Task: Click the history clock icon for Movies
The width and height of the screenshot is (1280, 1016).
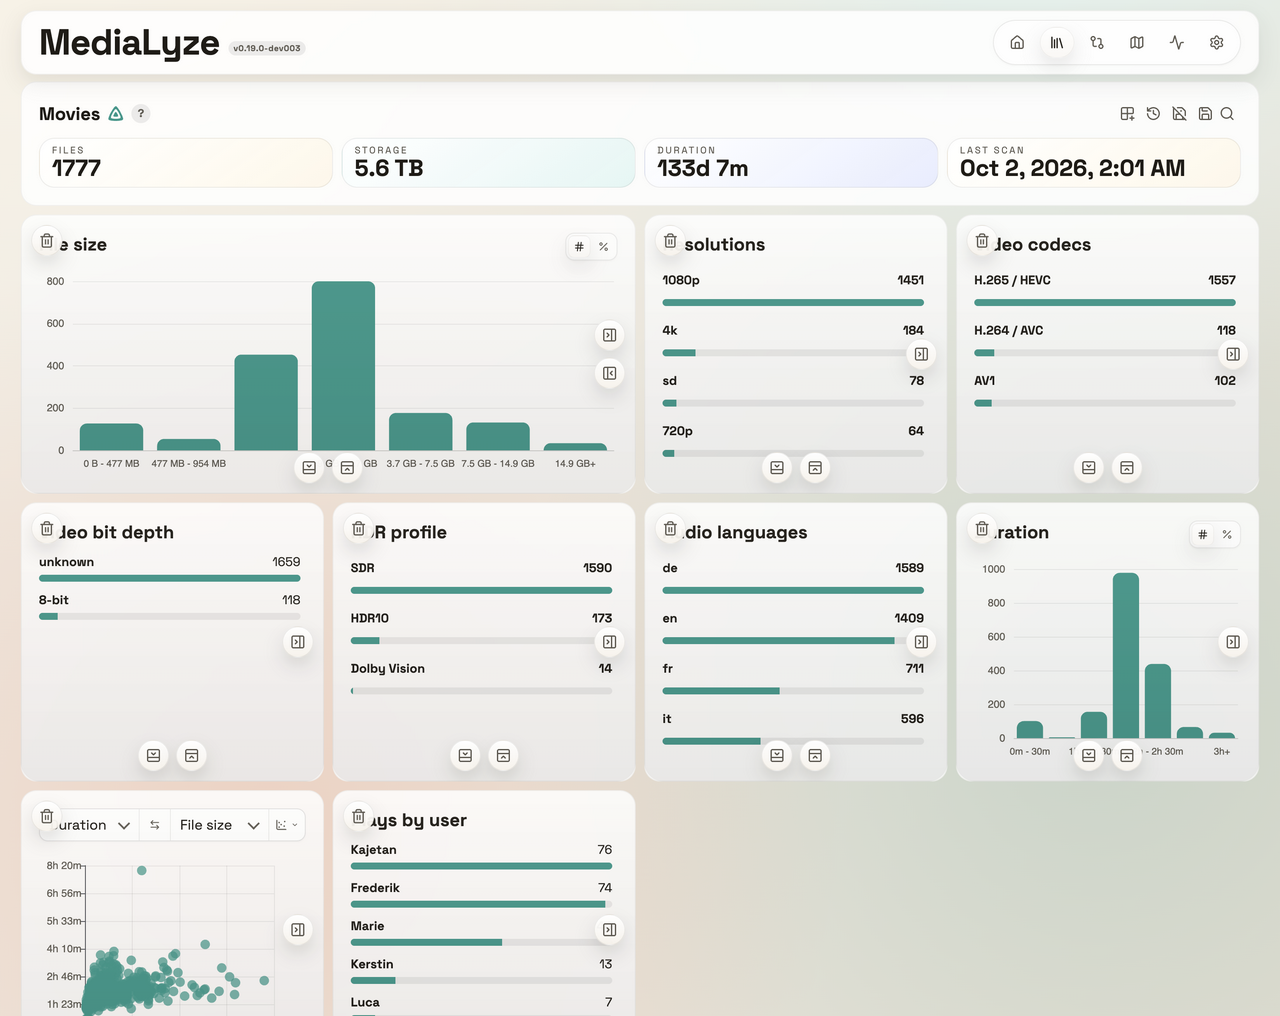Action: coord(1153,114)
